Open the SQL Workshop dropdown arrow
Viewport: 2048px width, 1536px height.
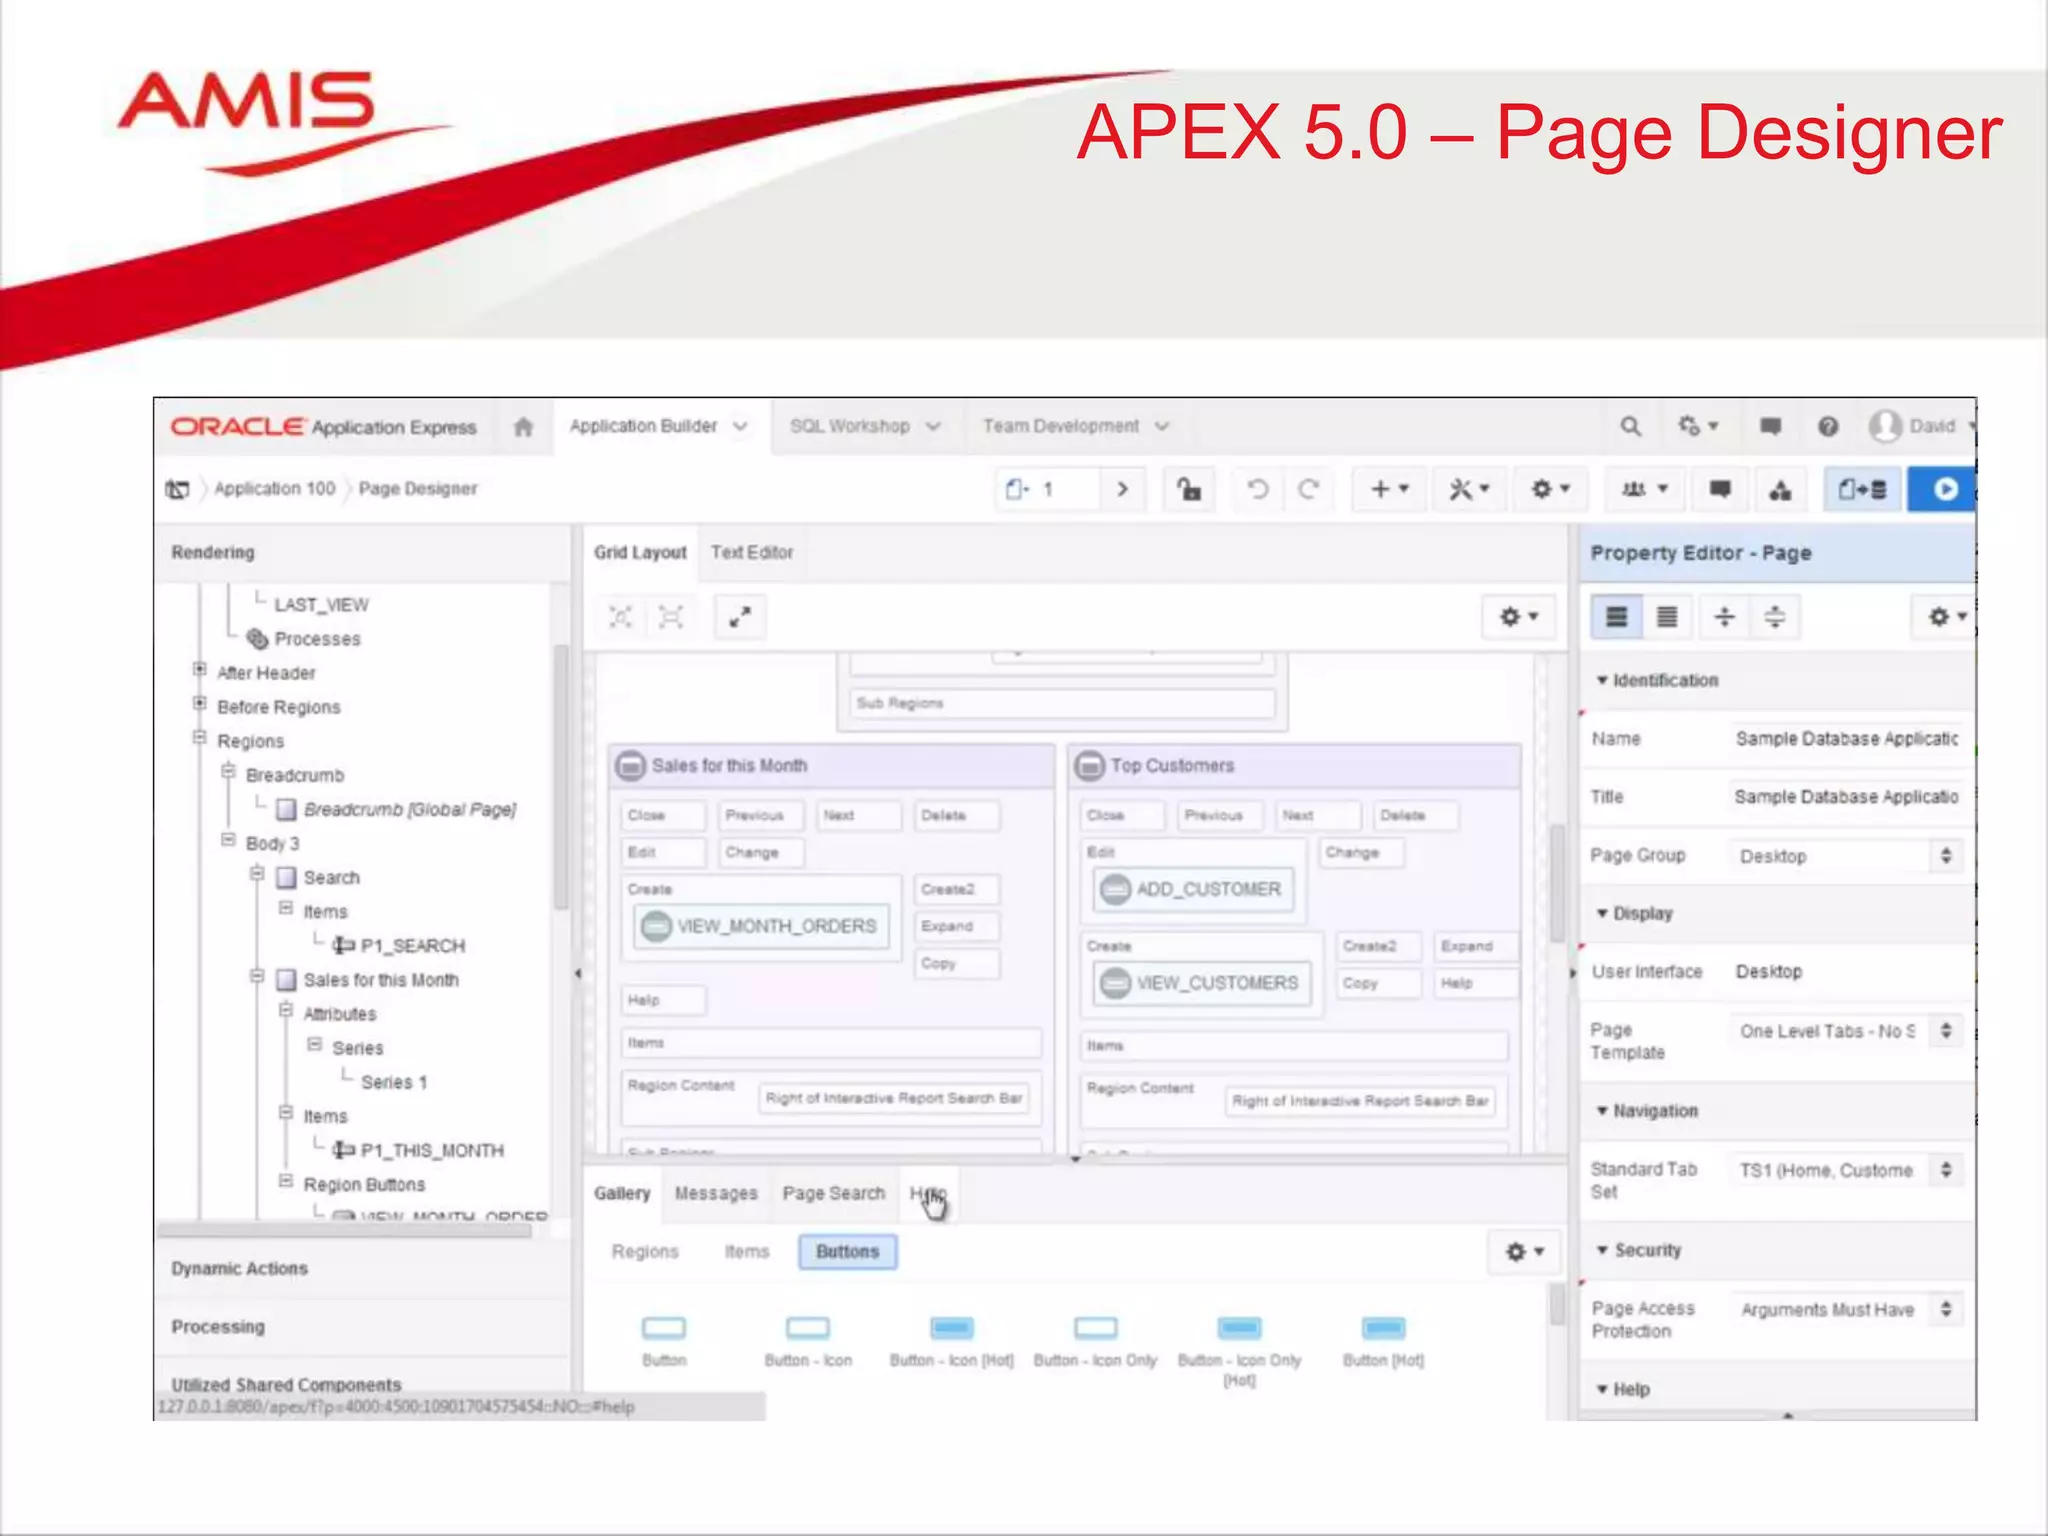point(933,427)
